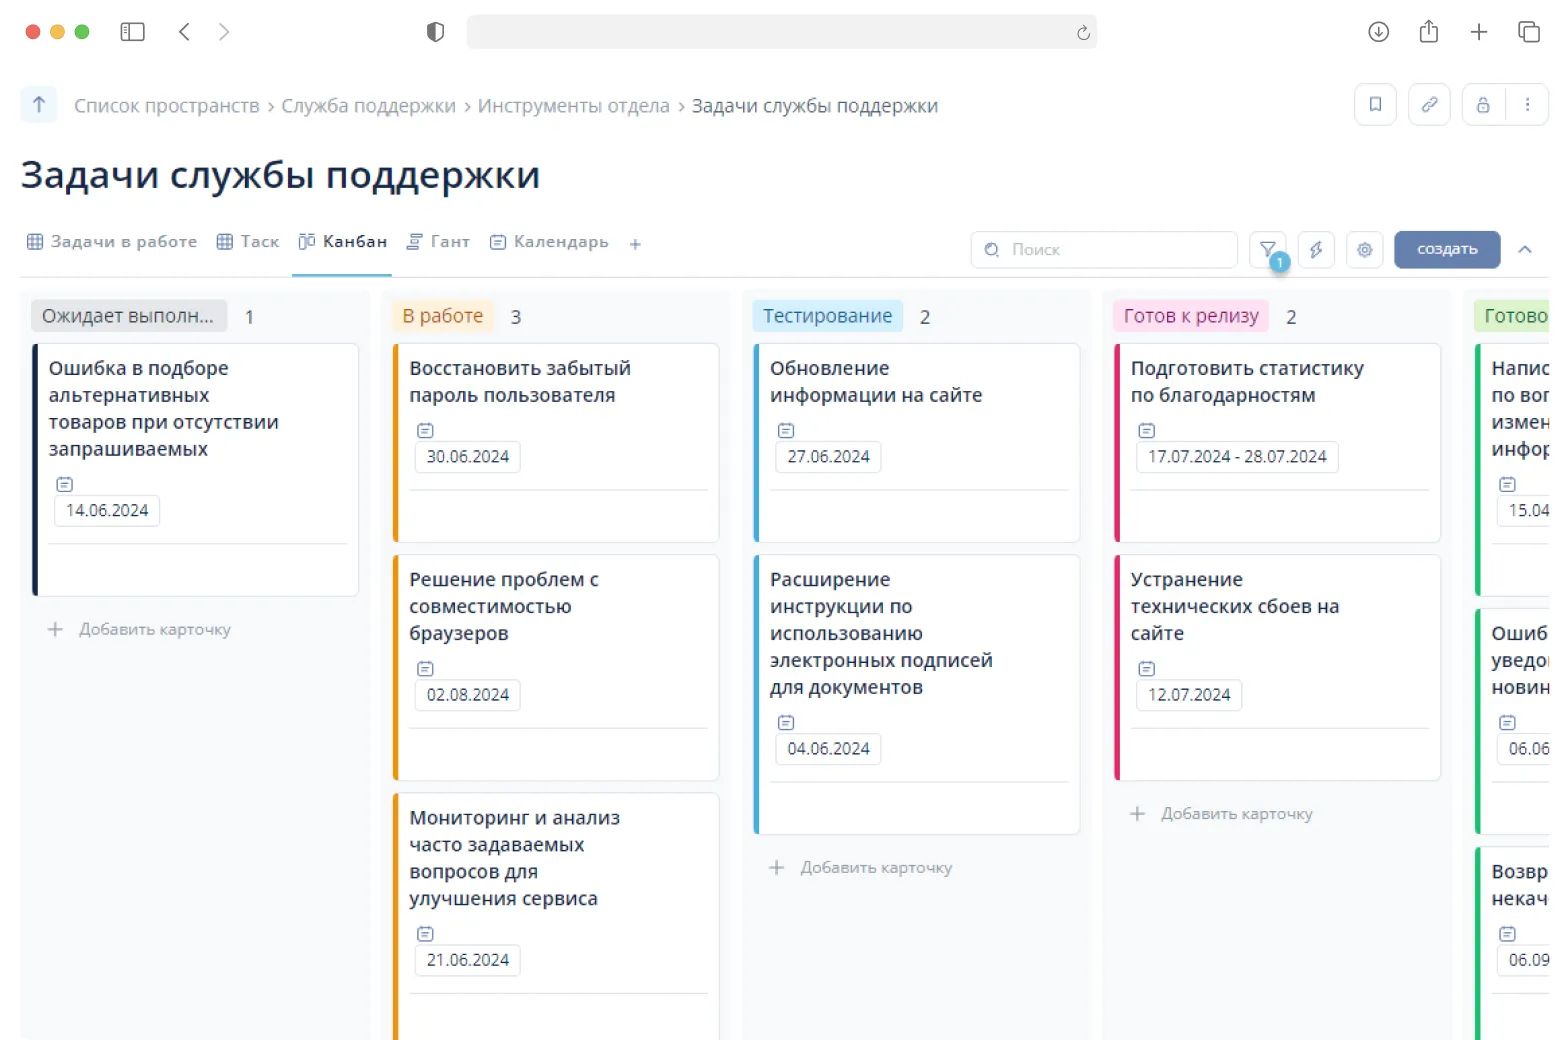The height and width of the screenshot is (1040, 1564).
Task: Click date 12.07.2024 on card
Action: pos(1189,695)
